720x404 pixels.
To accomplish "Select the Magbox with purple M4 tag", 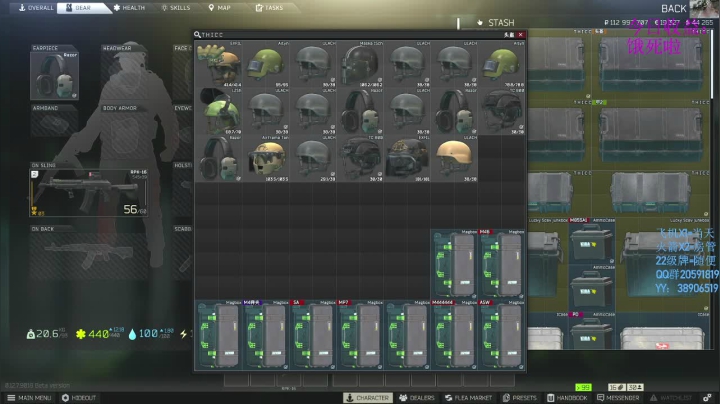I will pyautogui.click(x=266, y=335).
